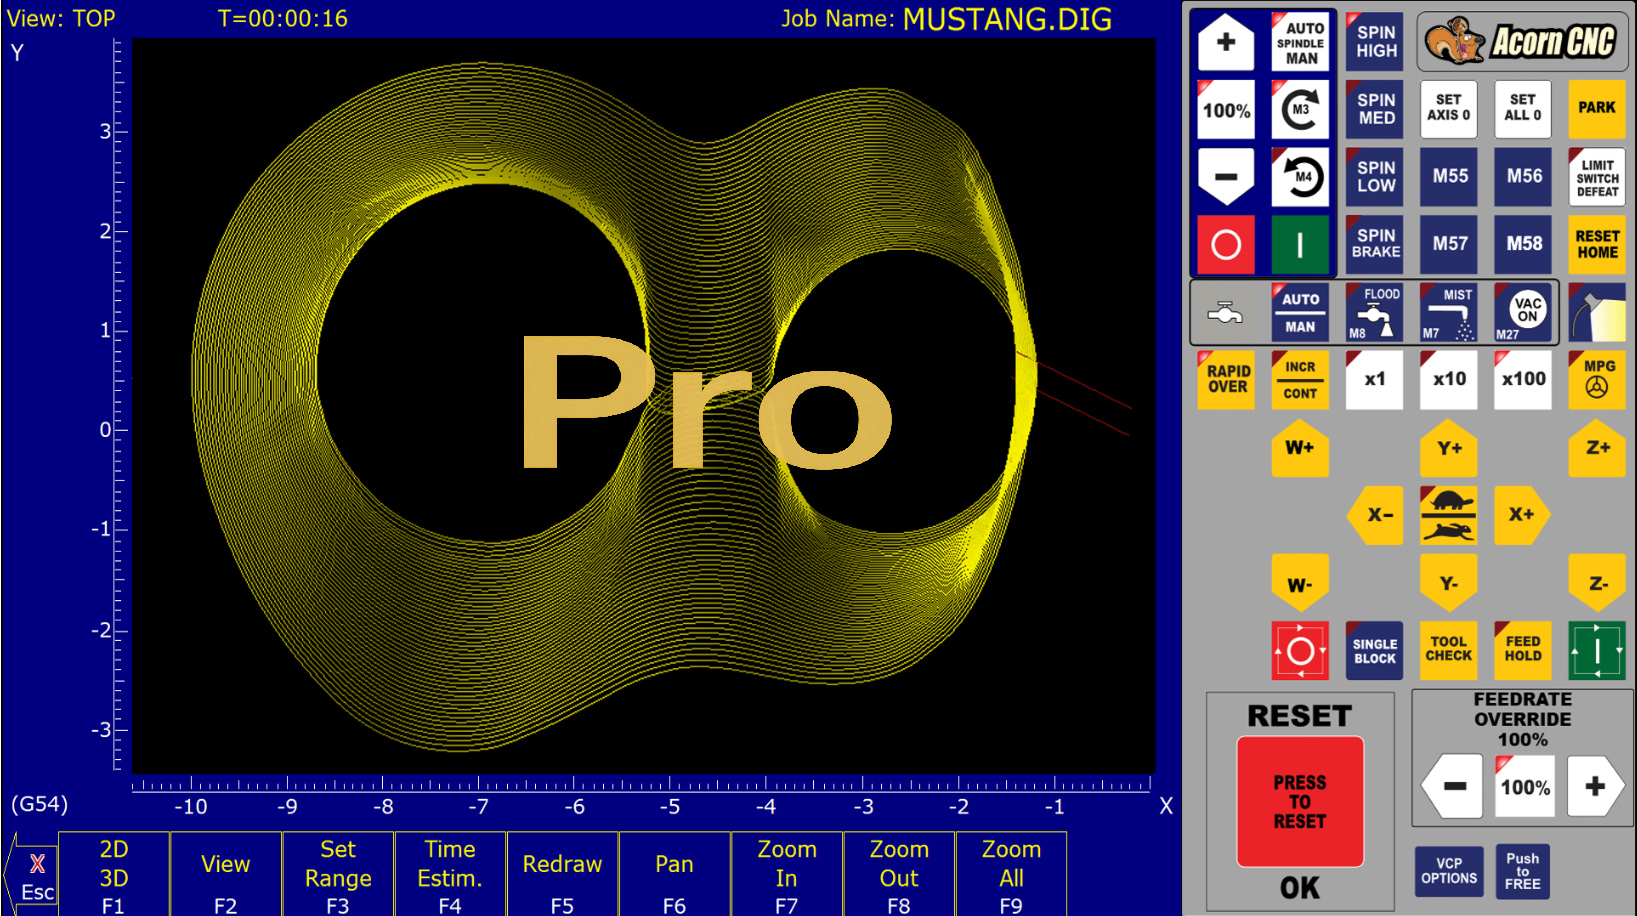Image resolution: width=1637 pixels, height=916 pixels.
Task: Switch jog mode Incr/Cont
Action: click(1300, 379)
